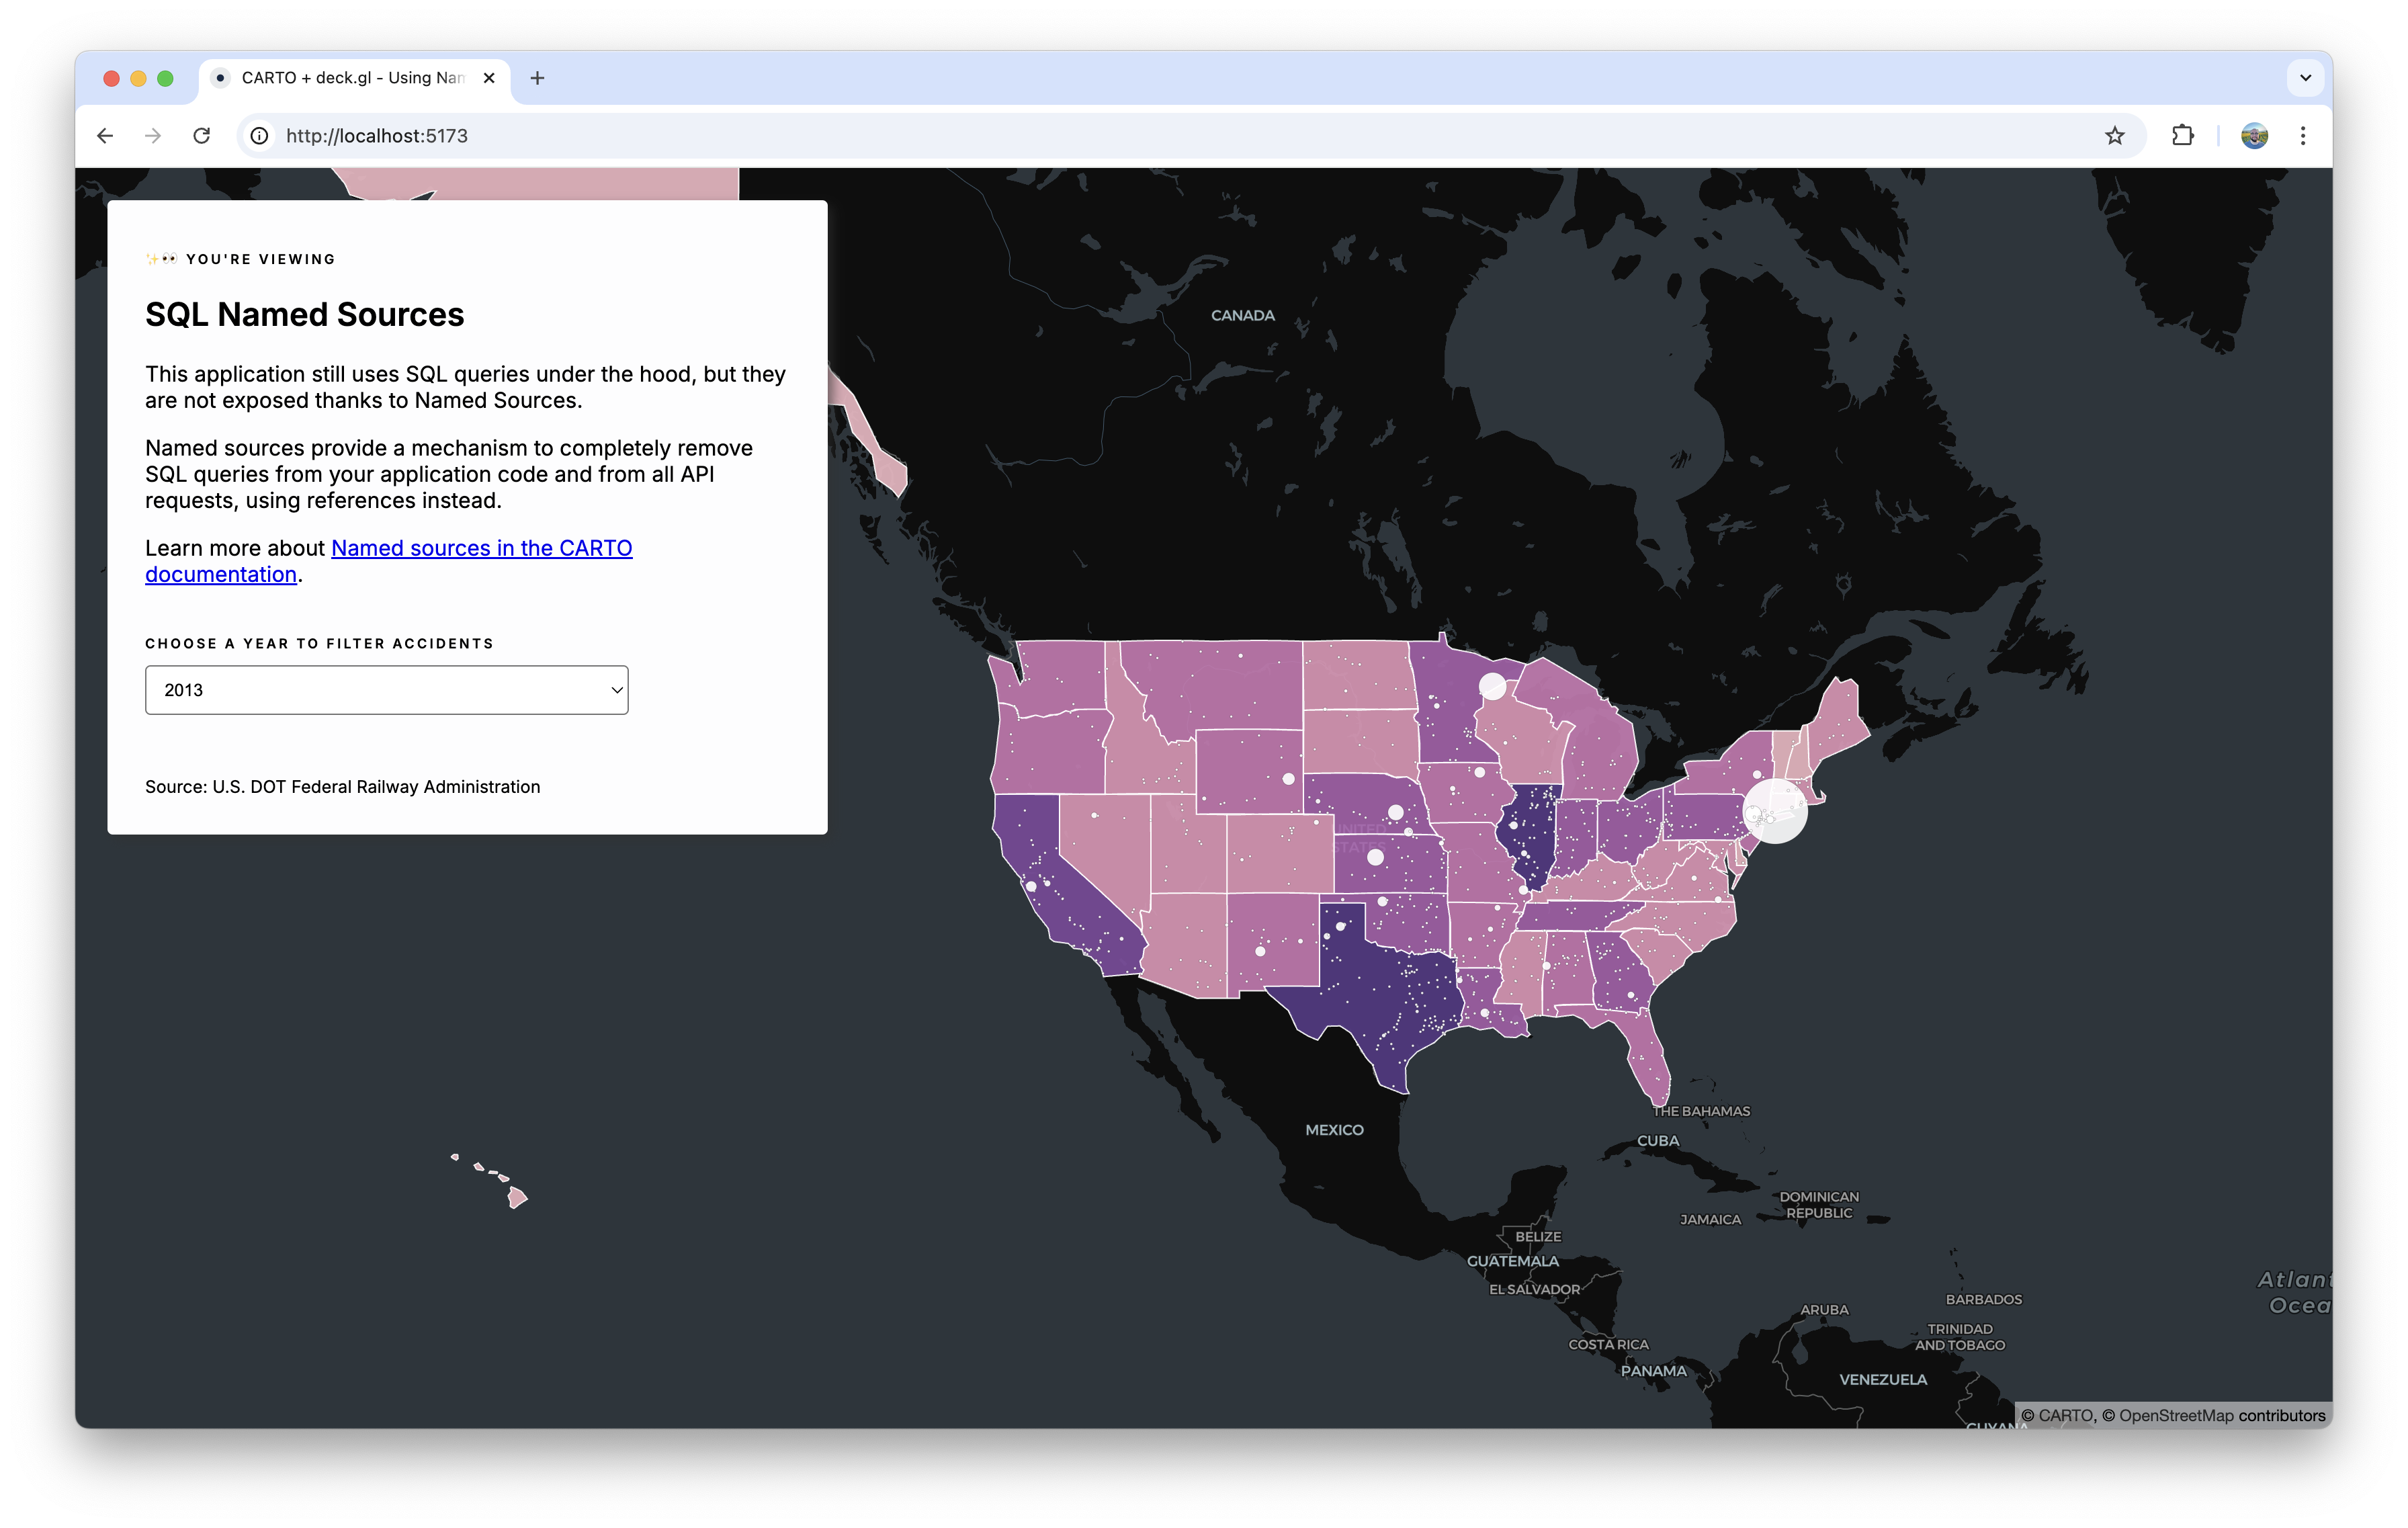
Task: Expand the tab search chevron
Action: click(2305, 78)
